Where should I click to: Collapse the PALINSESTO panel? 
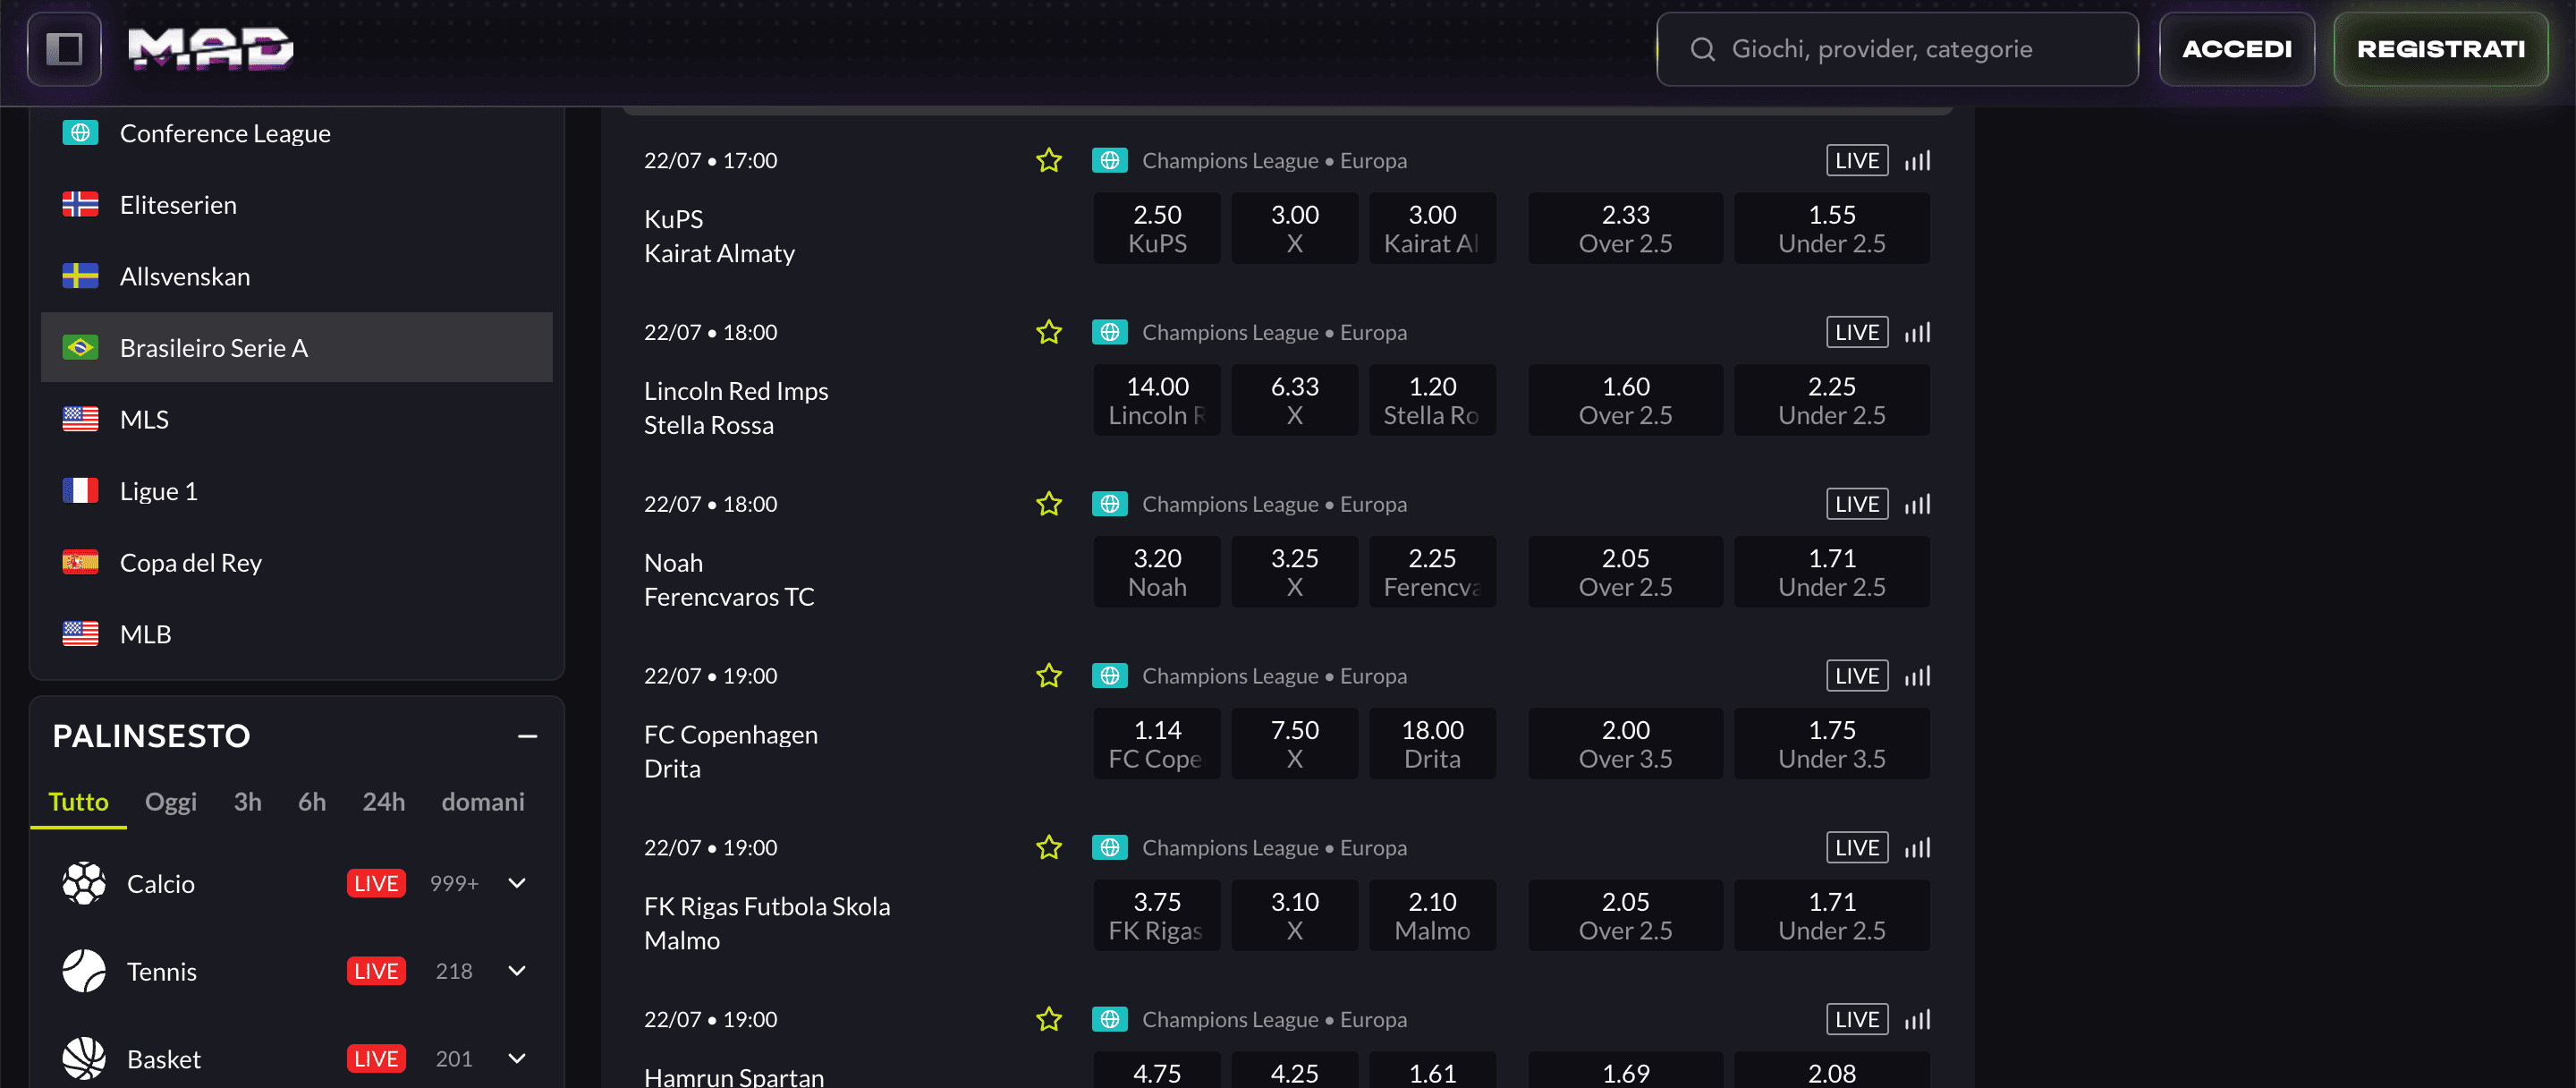[x=529, y=736]
